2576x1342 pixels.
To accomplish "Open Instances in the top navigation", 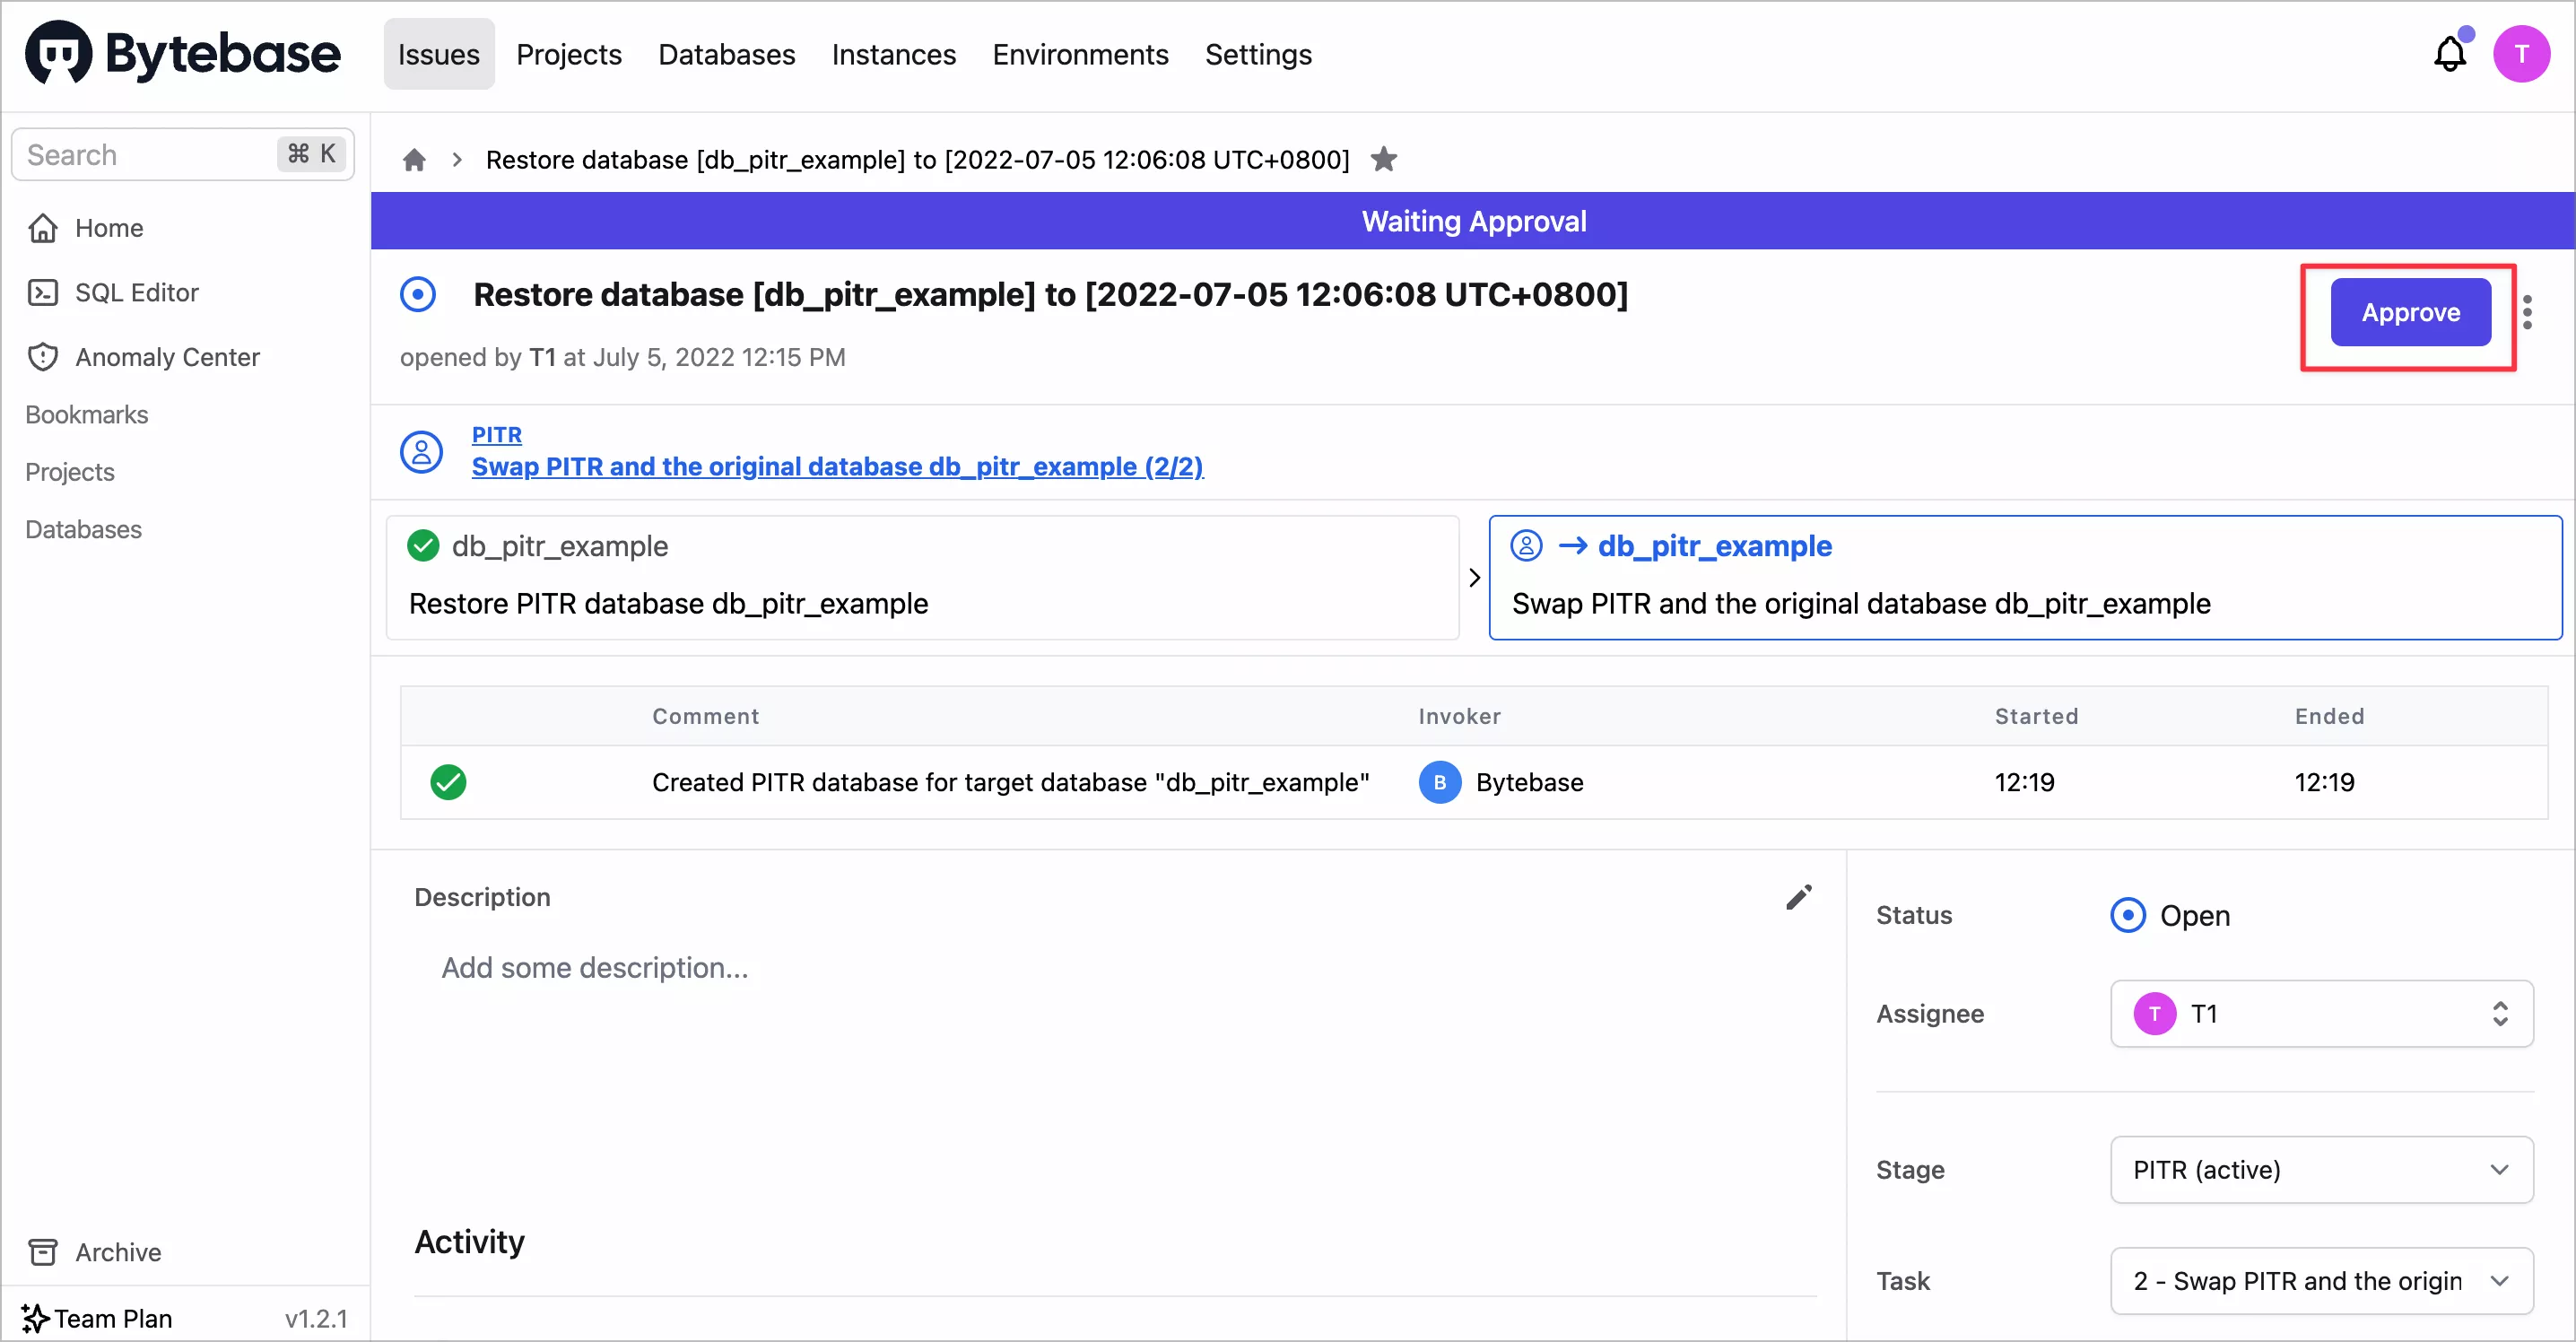I will point(894,54).
